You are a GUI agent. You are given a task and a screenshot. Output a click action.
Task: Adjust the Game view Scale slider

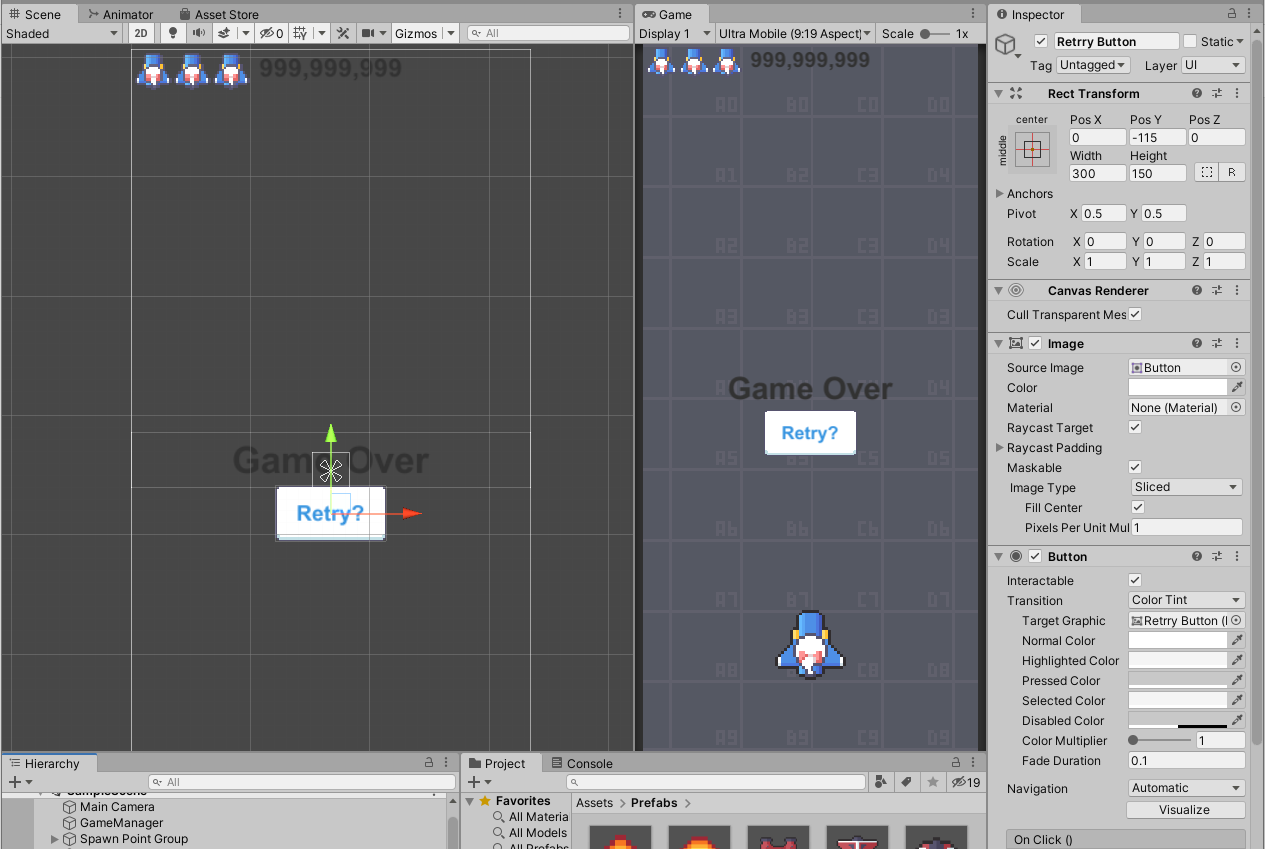pyautogui.click(x=933, y=33)
